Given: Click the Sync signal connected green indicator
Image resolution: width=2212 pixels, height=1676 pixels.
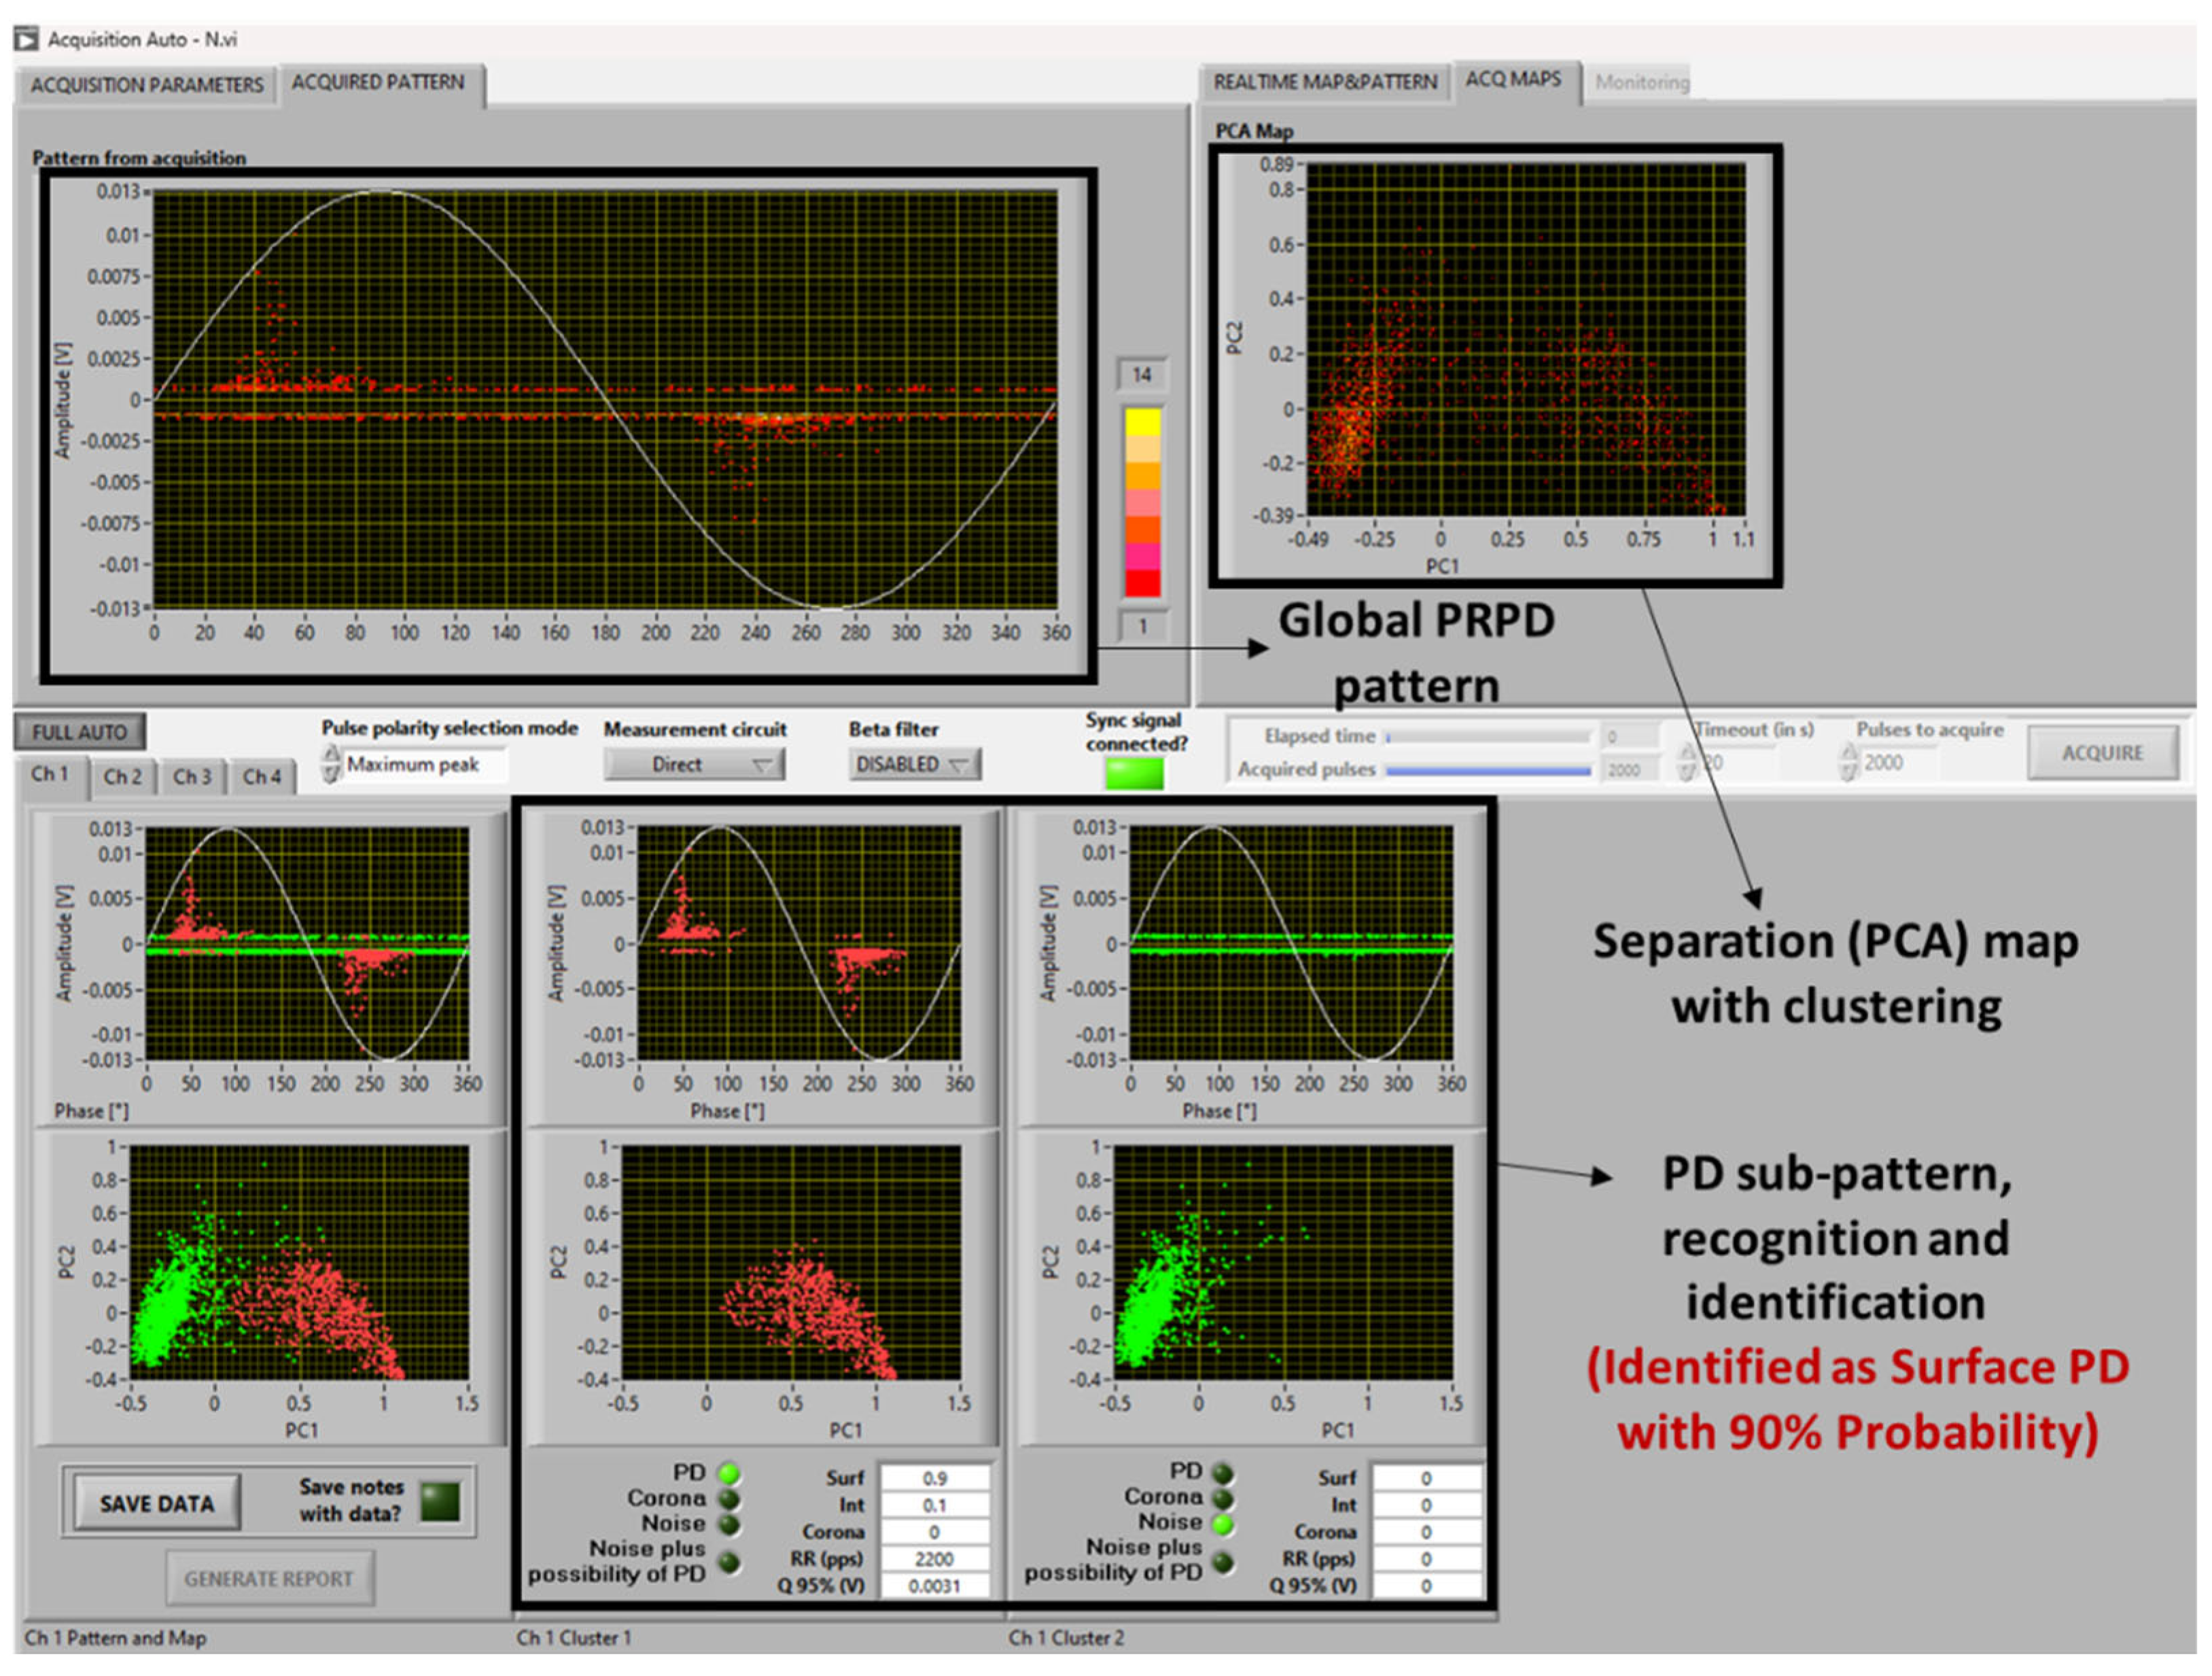Looking at the screenshot, I should click(x=1134, y=773).
